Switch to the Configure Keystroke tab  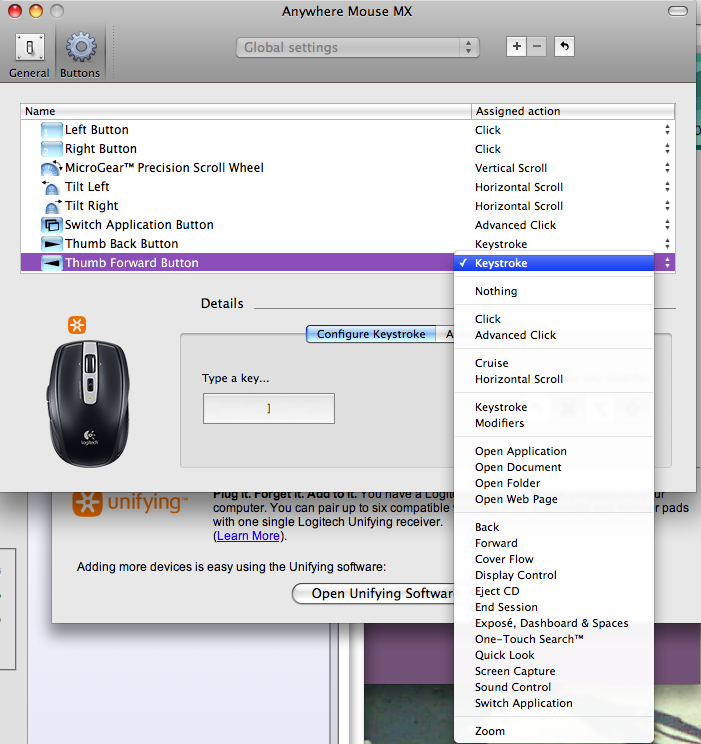tap(371, 334)
